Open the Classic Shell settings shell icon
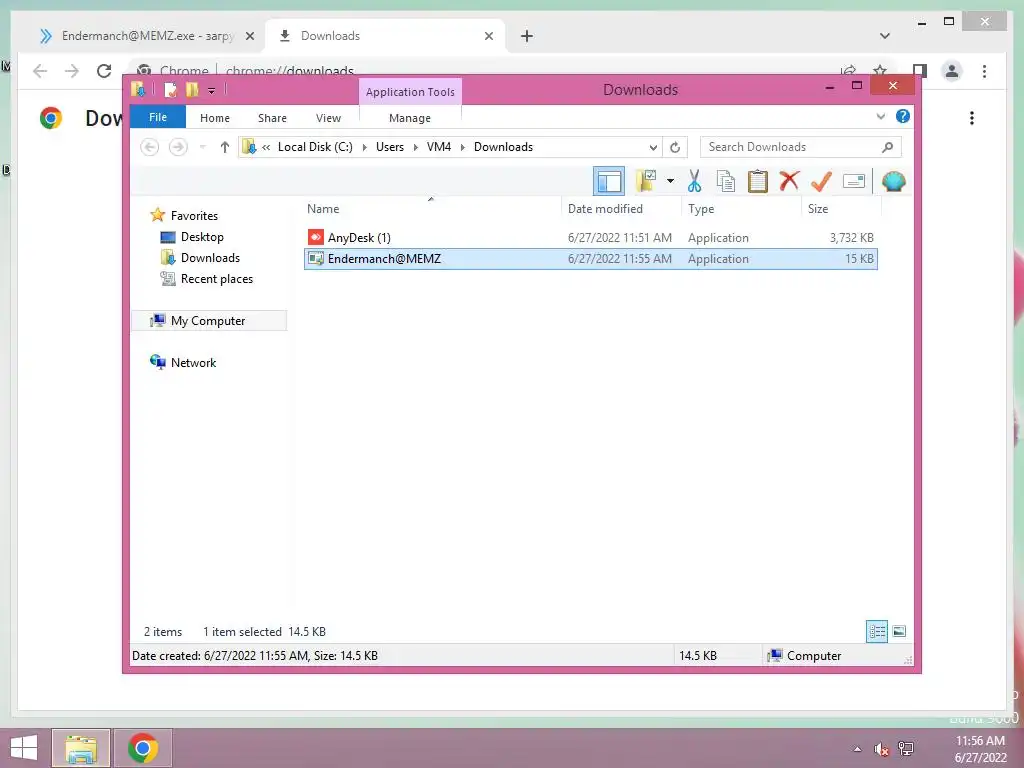Screen dimensions: 1024x768 [893, 181]
